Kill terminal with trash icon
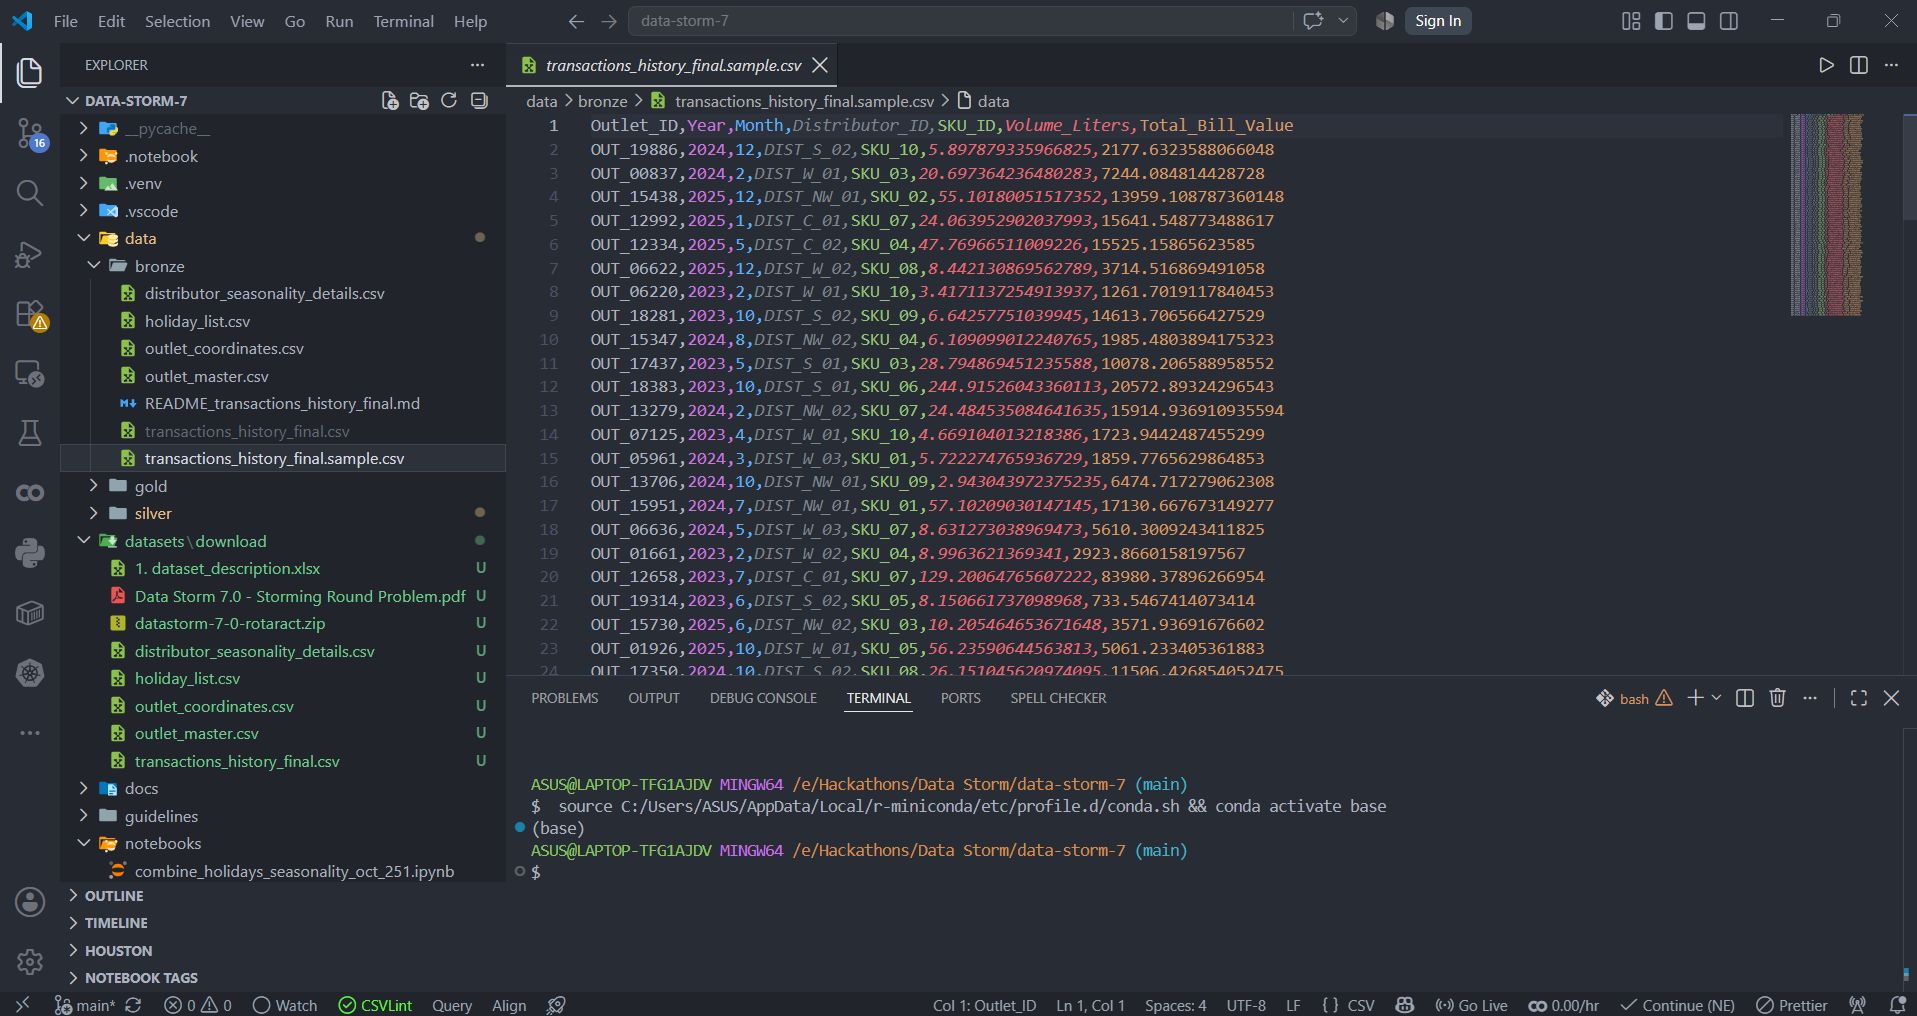 tap(1777, 698)
